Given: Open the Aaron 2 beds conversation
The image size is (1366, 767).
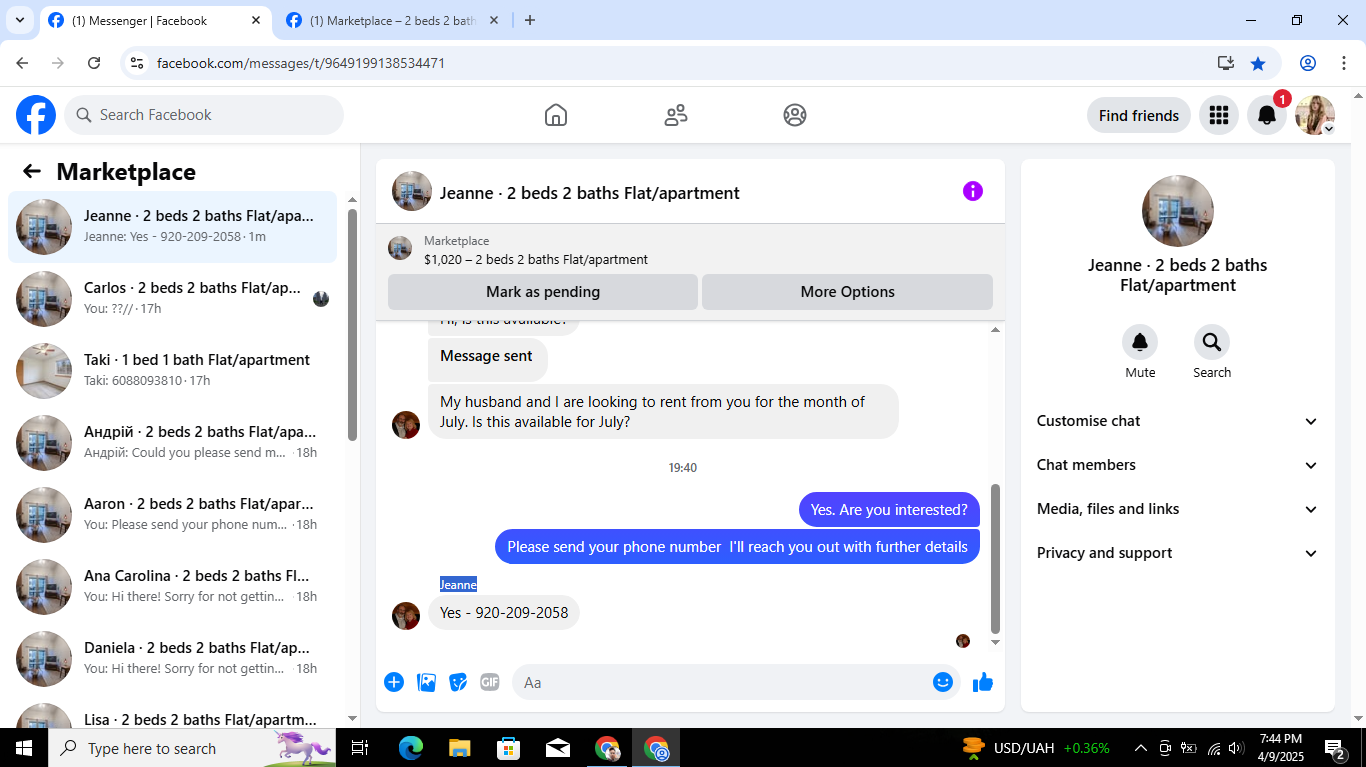Looking at the screenshot, I should pos(173,515).
